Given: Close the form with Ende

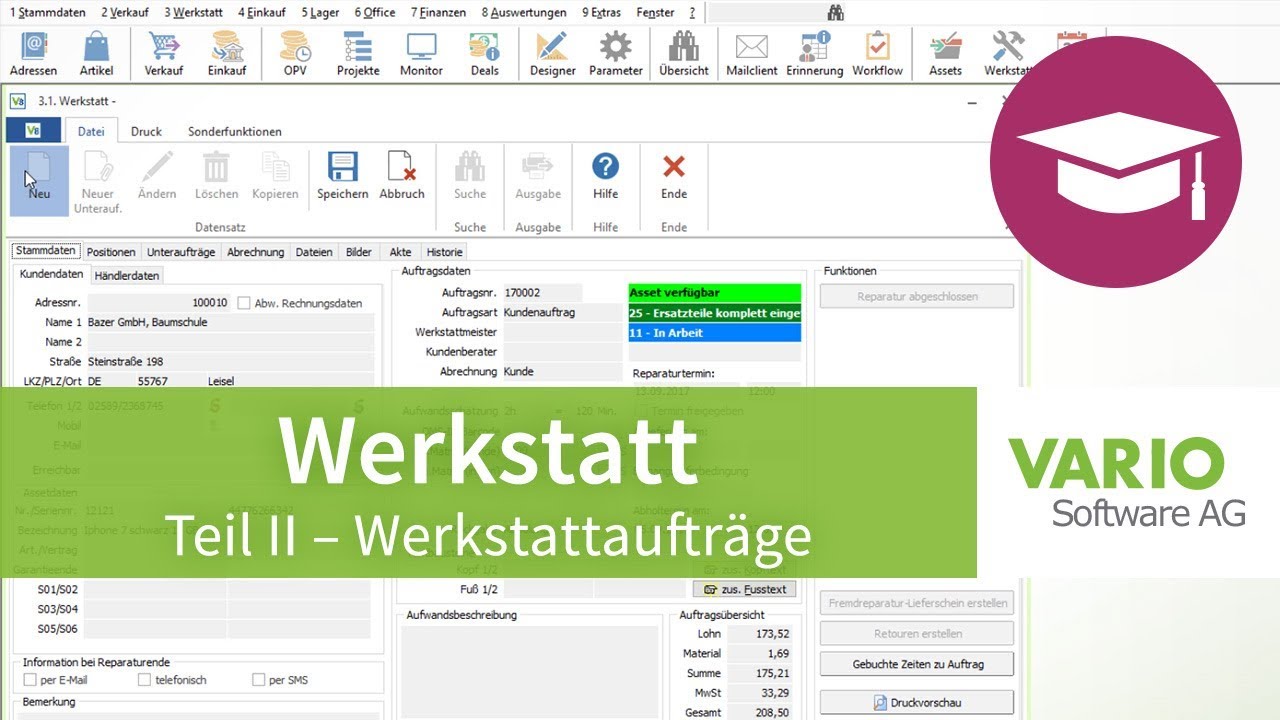Looking at the screenshot, I should (x=674, y=175).
